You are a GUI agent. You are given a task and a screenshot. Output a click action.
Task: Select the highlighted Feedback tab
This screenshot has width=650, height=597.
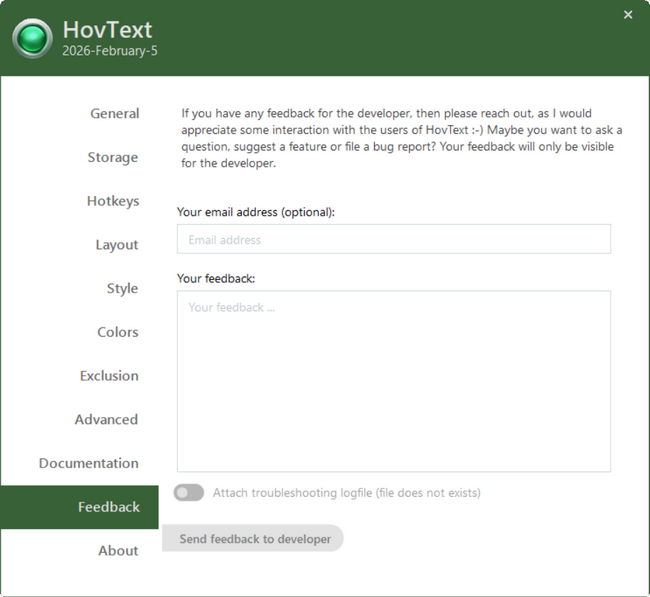[108, 507]
